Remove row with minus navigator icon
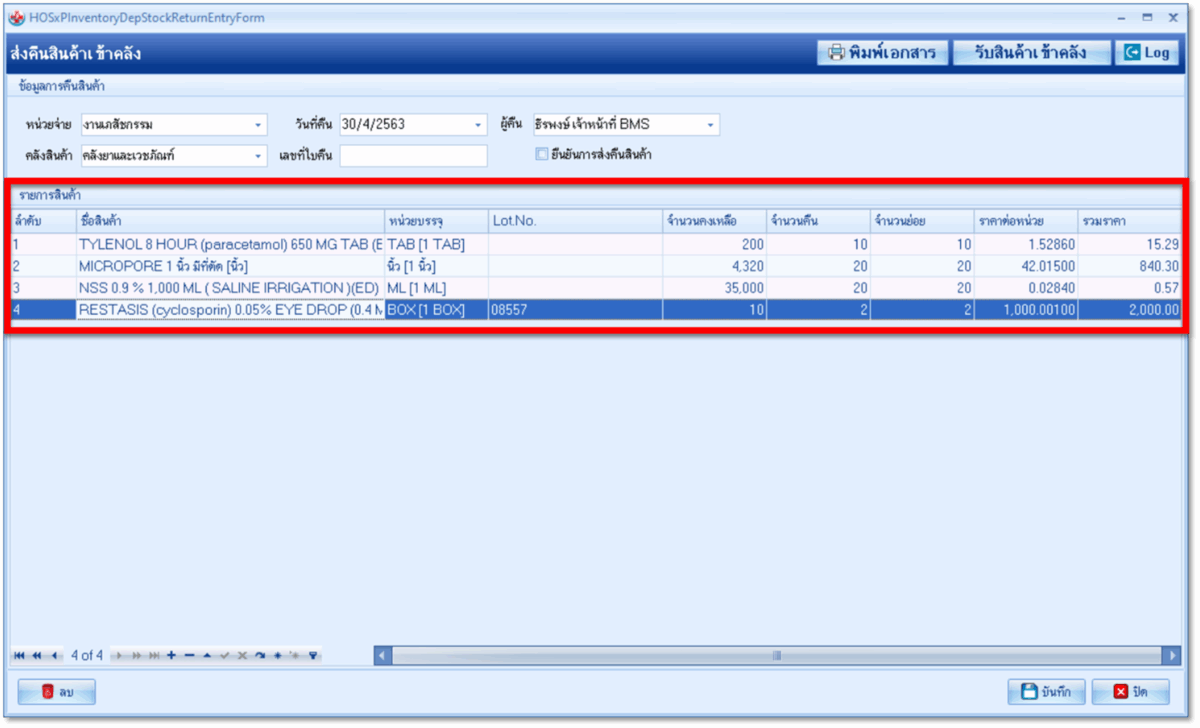 click(189, 656)
